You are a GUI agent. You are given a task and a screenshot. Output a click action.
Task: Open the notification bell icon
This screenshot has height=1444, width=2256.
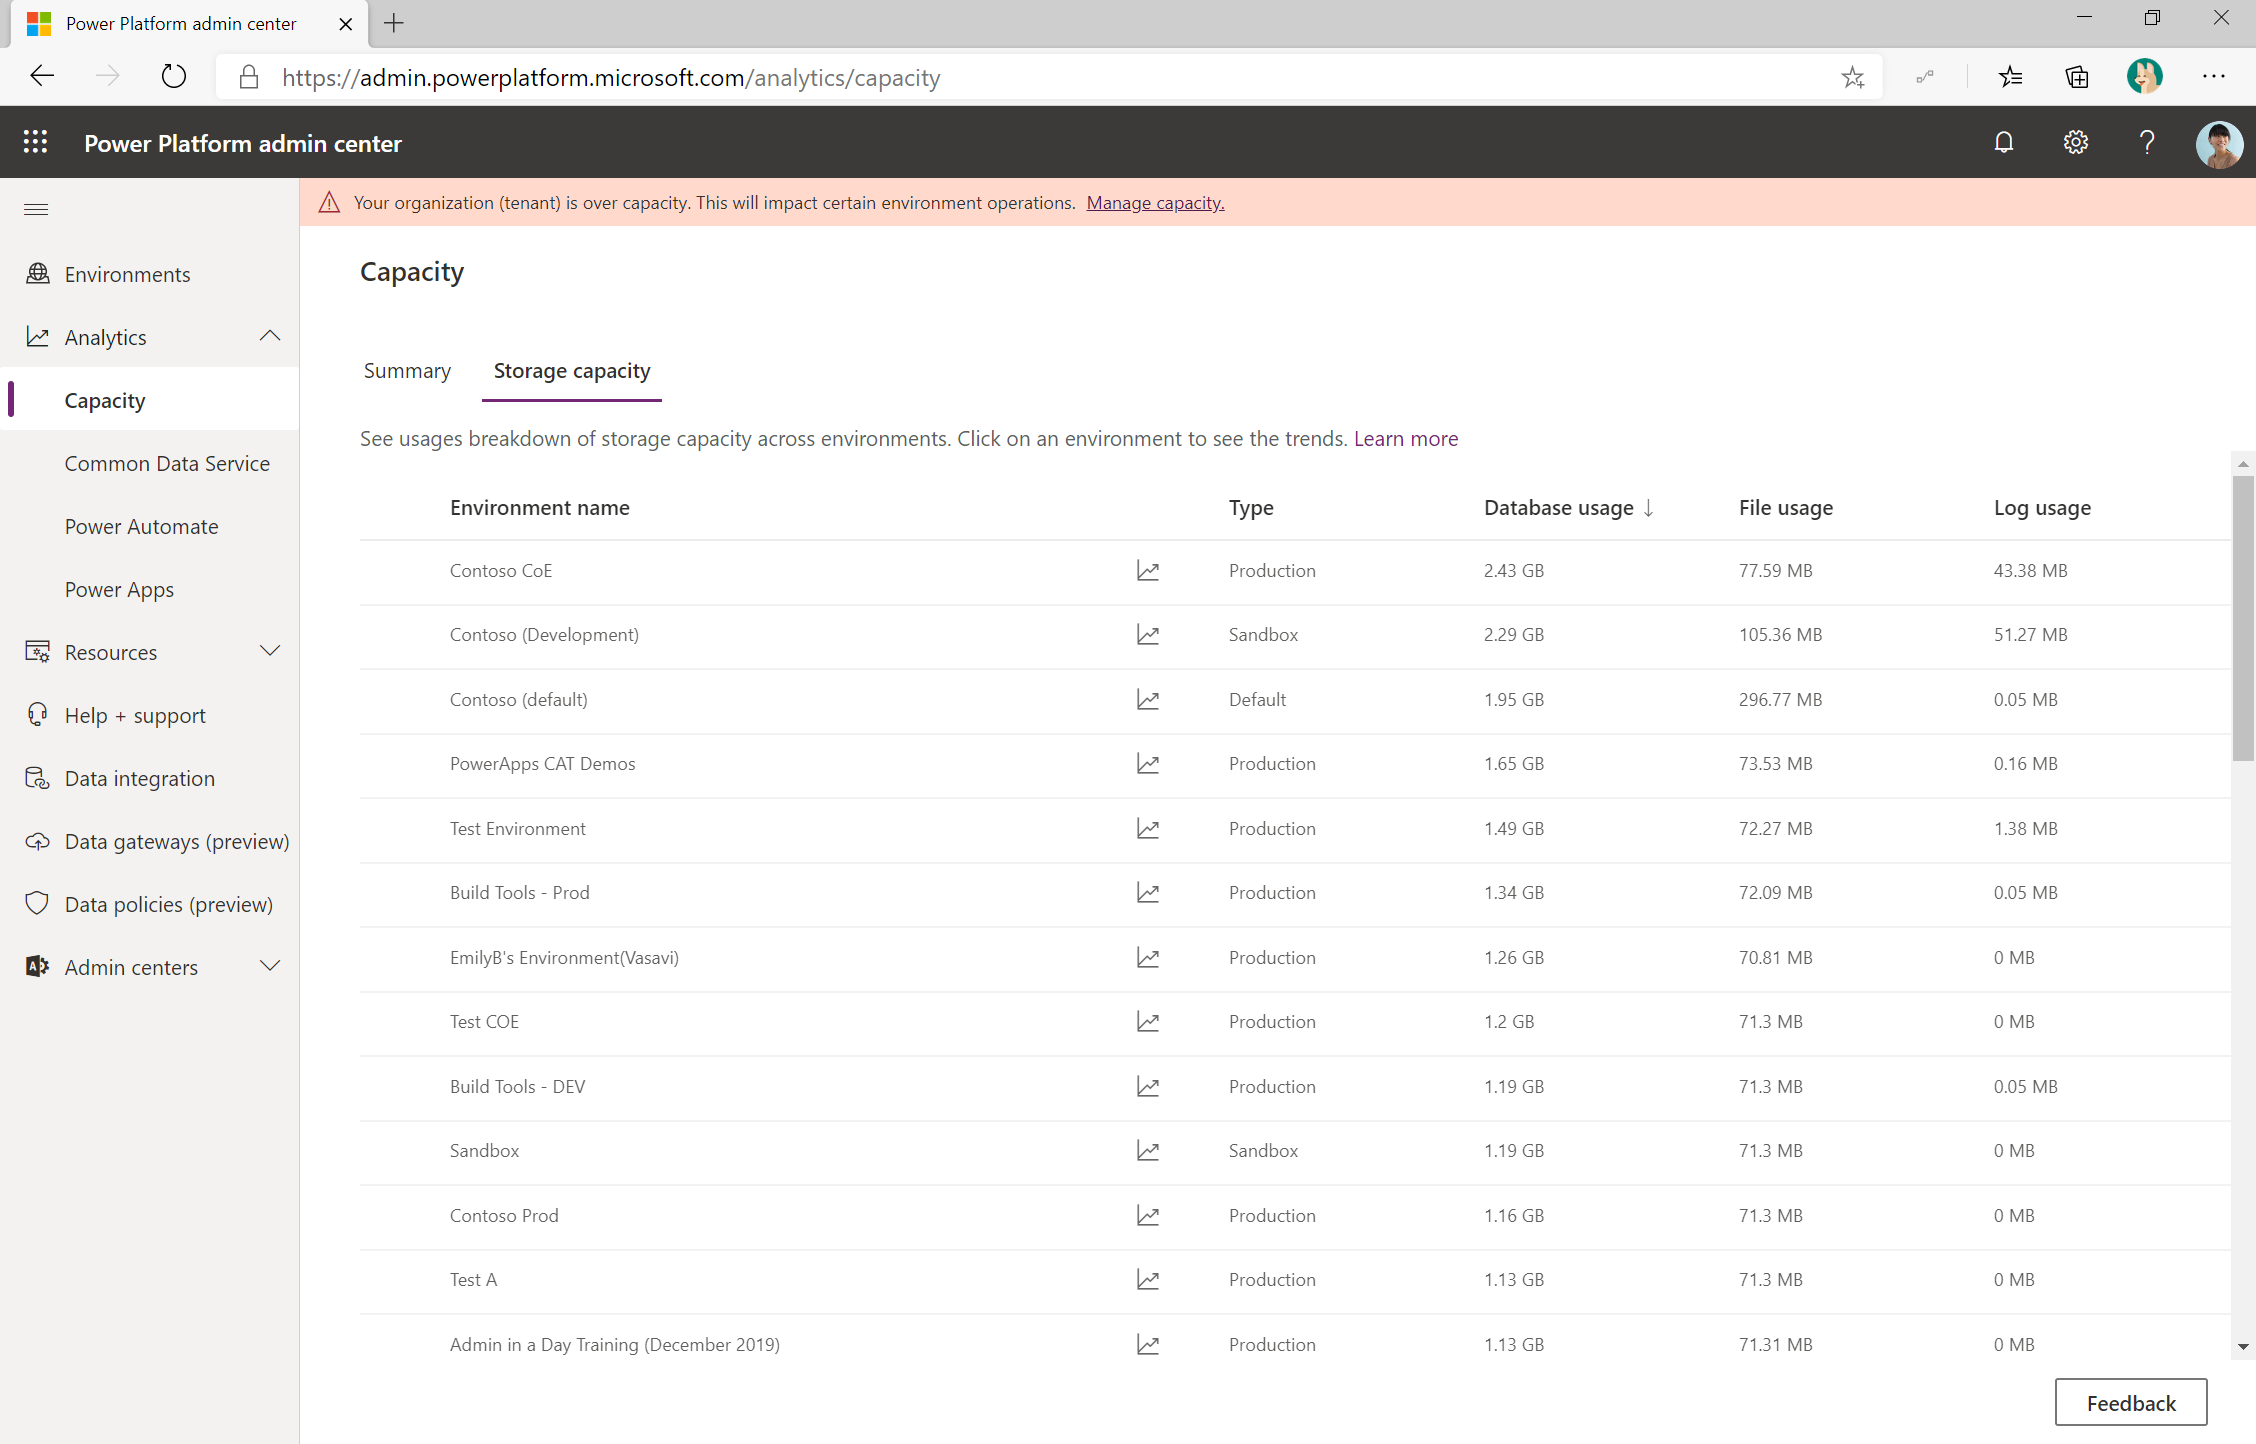click(x=2003, y=145)
